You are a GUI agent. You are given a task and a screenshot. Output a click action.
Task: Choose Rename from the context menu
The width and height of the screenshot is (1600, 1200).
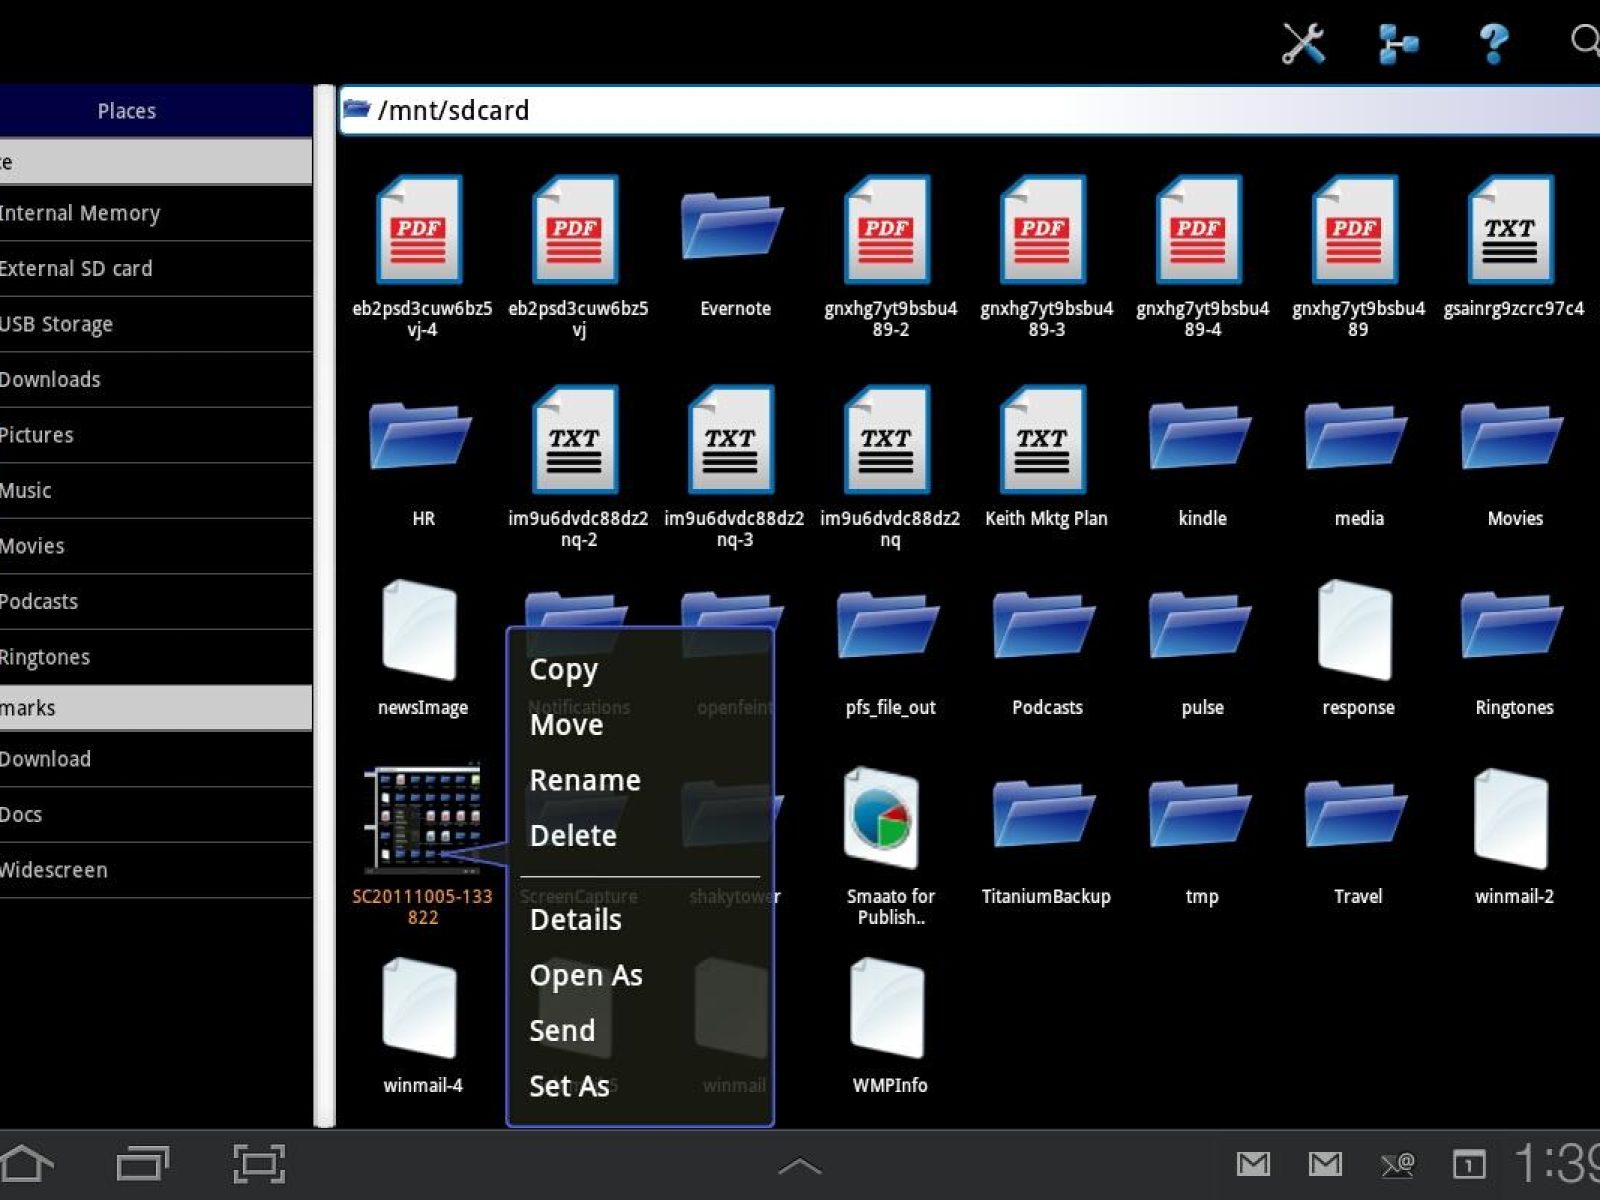585,780
